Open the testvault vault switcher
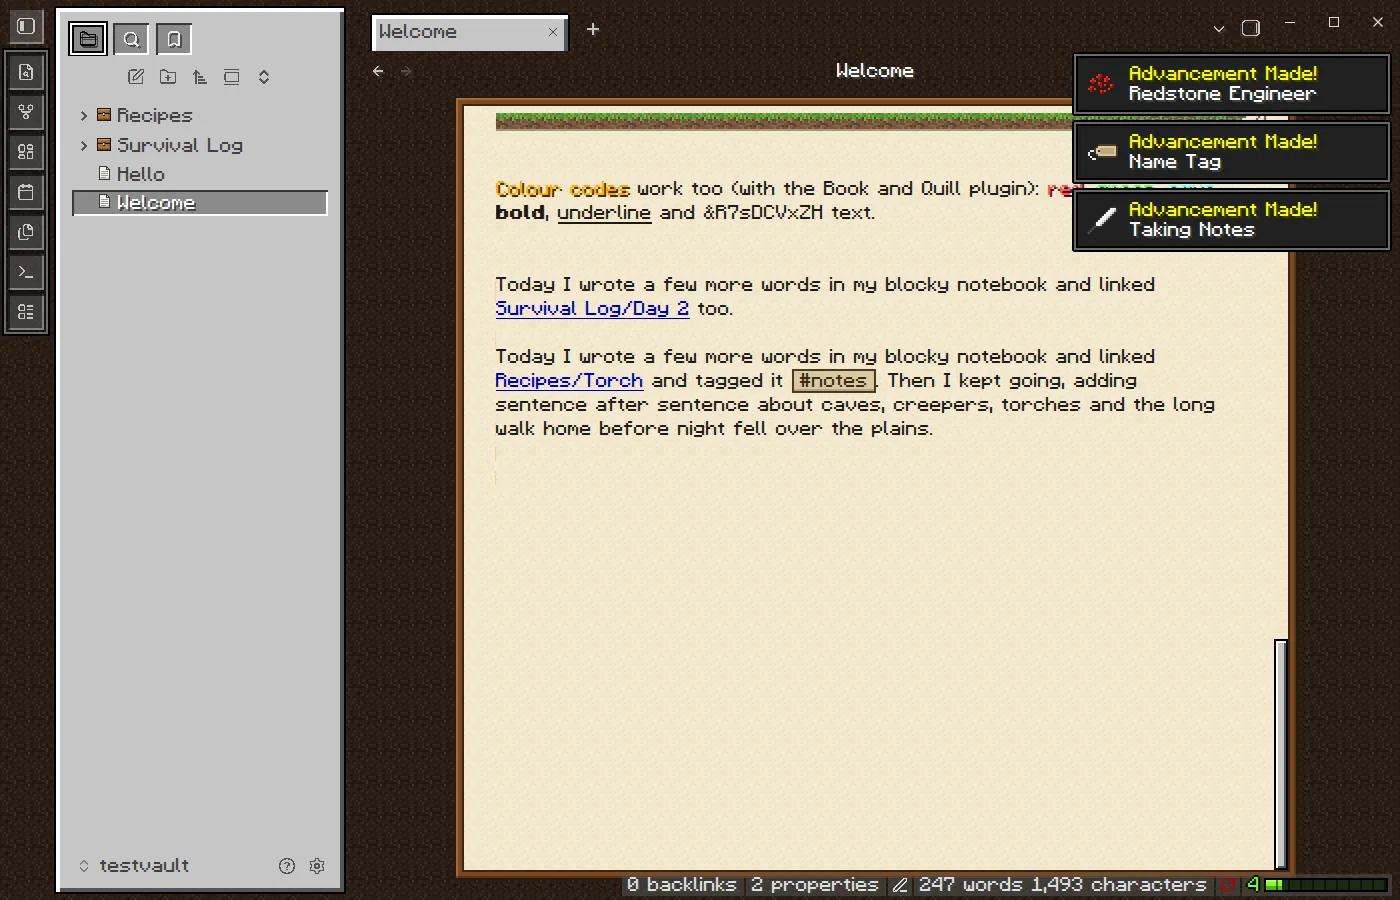The width and height of the screenshot is (1400, 900). click(x=134, y=866)
